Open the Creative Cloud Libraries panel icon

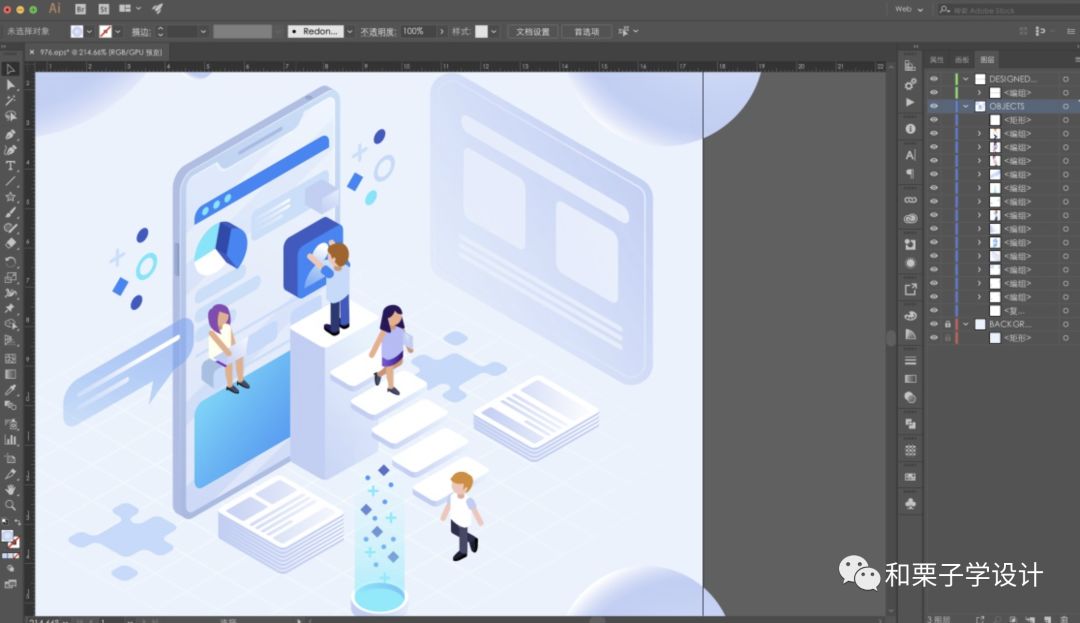pos(910,219)
